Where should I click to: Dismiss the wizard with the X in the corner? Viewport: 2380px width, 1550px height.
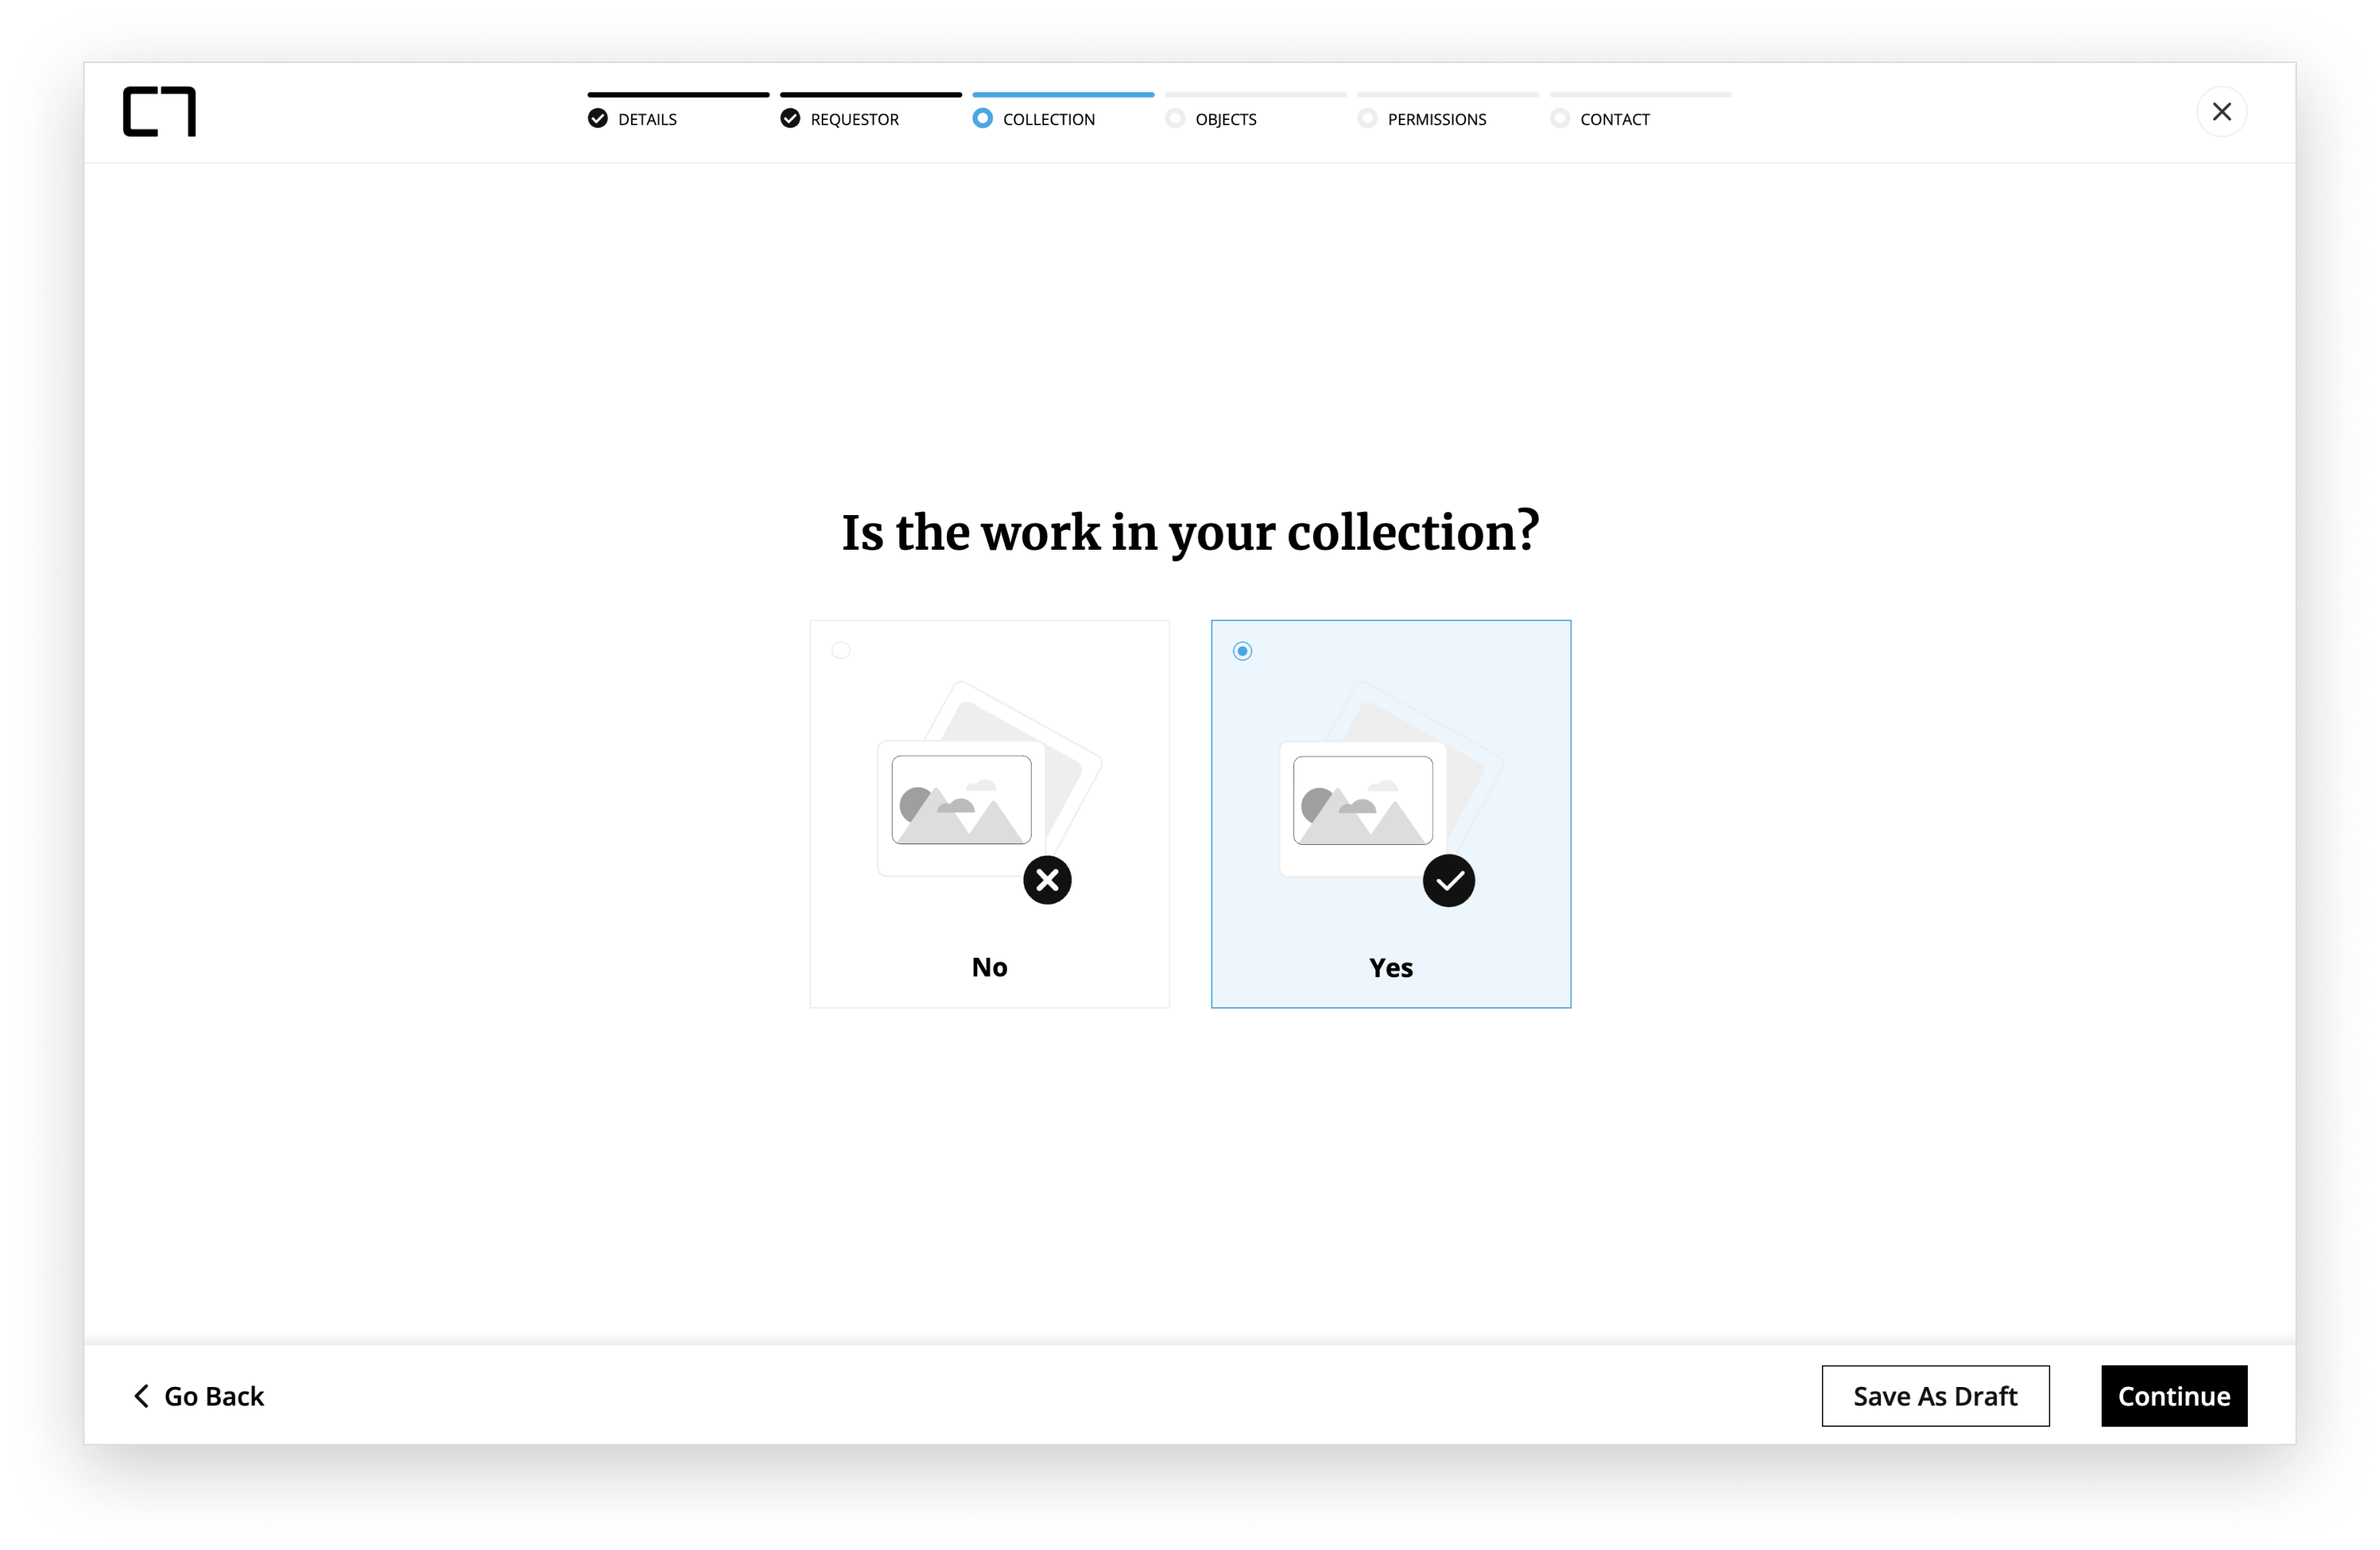click(x=2222, y=111)
